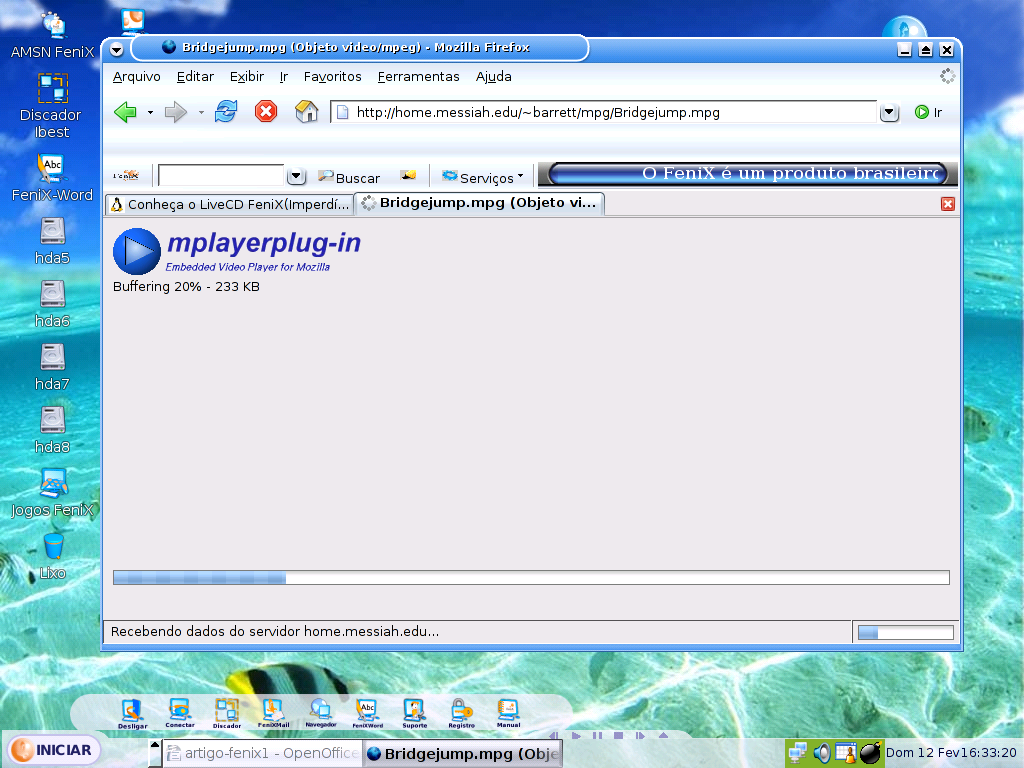Click the mplayerplug-in play logo

(136, 251)
